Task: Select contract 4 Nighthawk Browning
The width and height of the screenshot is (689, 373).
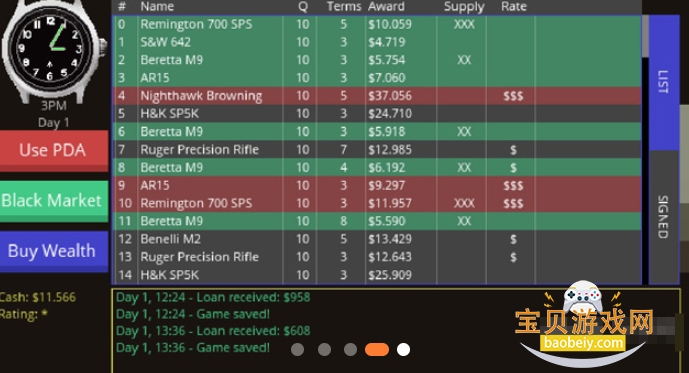Action: coord(377,96)
